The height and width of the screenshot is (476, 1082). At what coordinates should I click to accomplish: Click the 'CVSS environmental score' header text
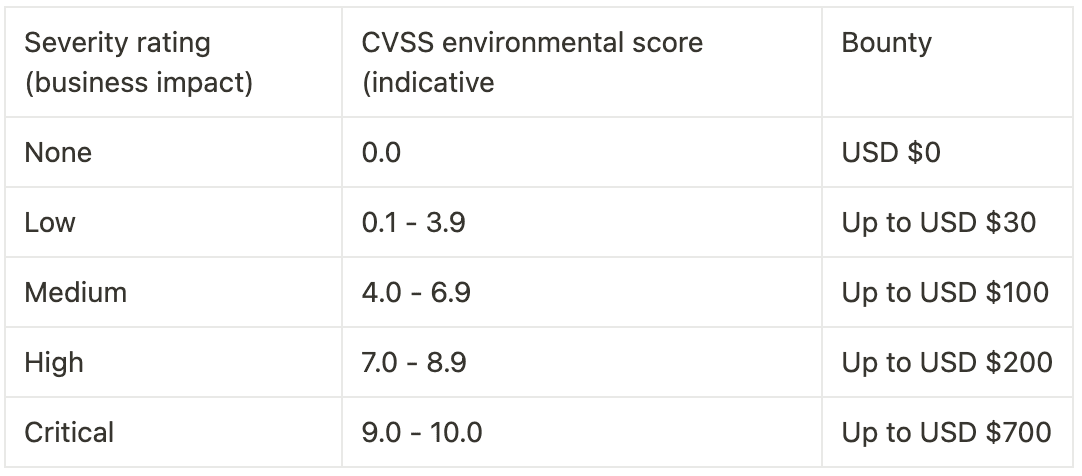point(532,43)
